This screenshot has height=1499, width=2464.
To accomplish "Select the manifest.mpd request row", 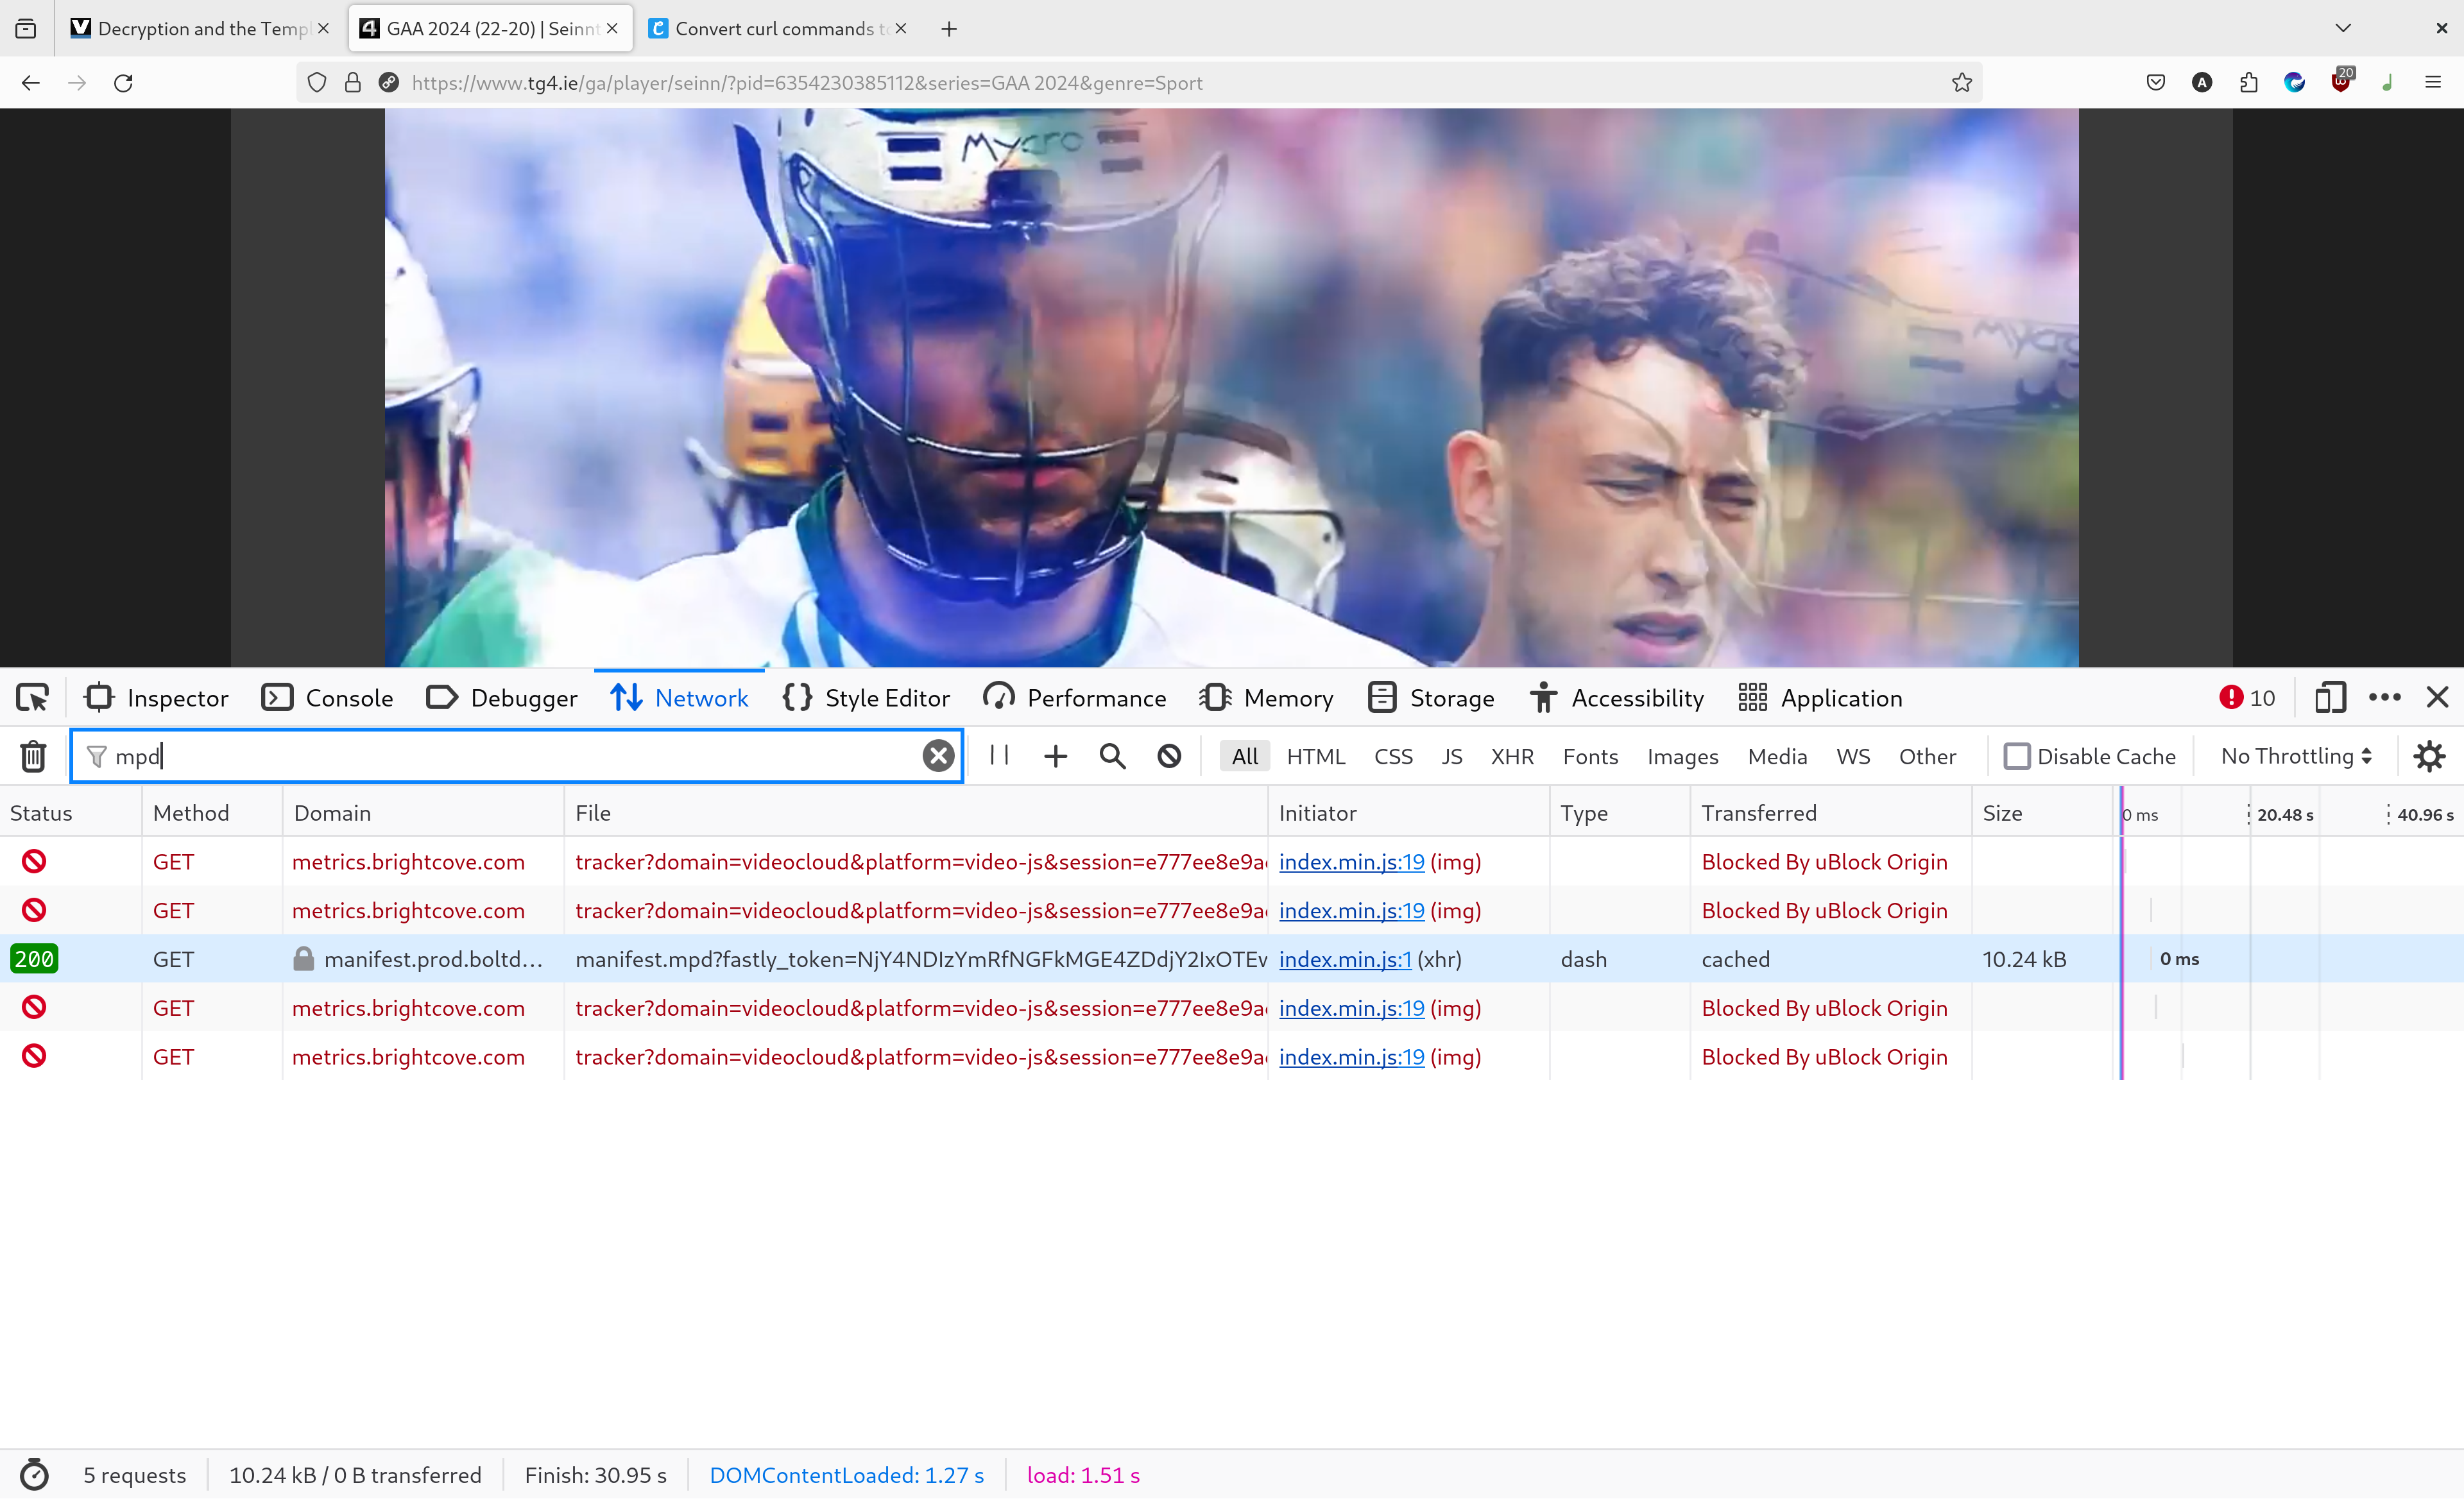I will [x=920, y=959].
